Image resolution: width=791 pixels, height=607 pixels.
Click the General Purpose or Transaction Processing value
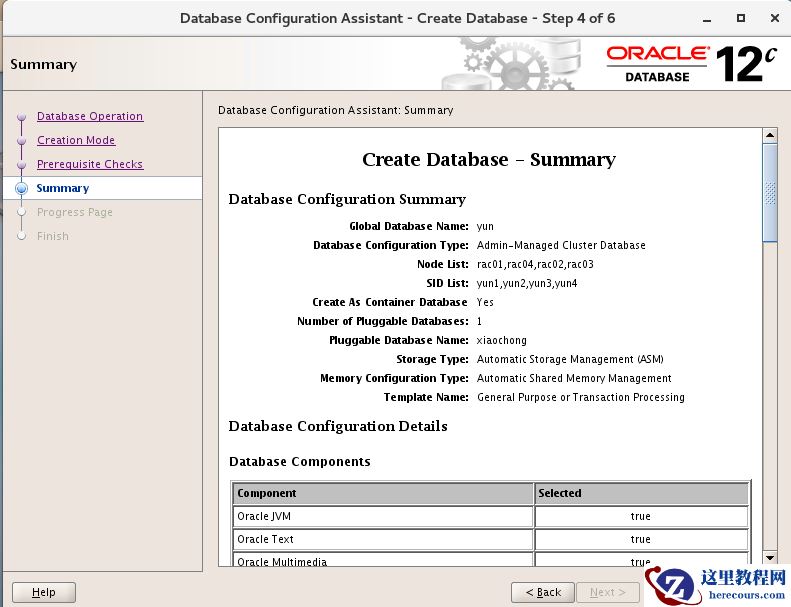pos(581,398)
